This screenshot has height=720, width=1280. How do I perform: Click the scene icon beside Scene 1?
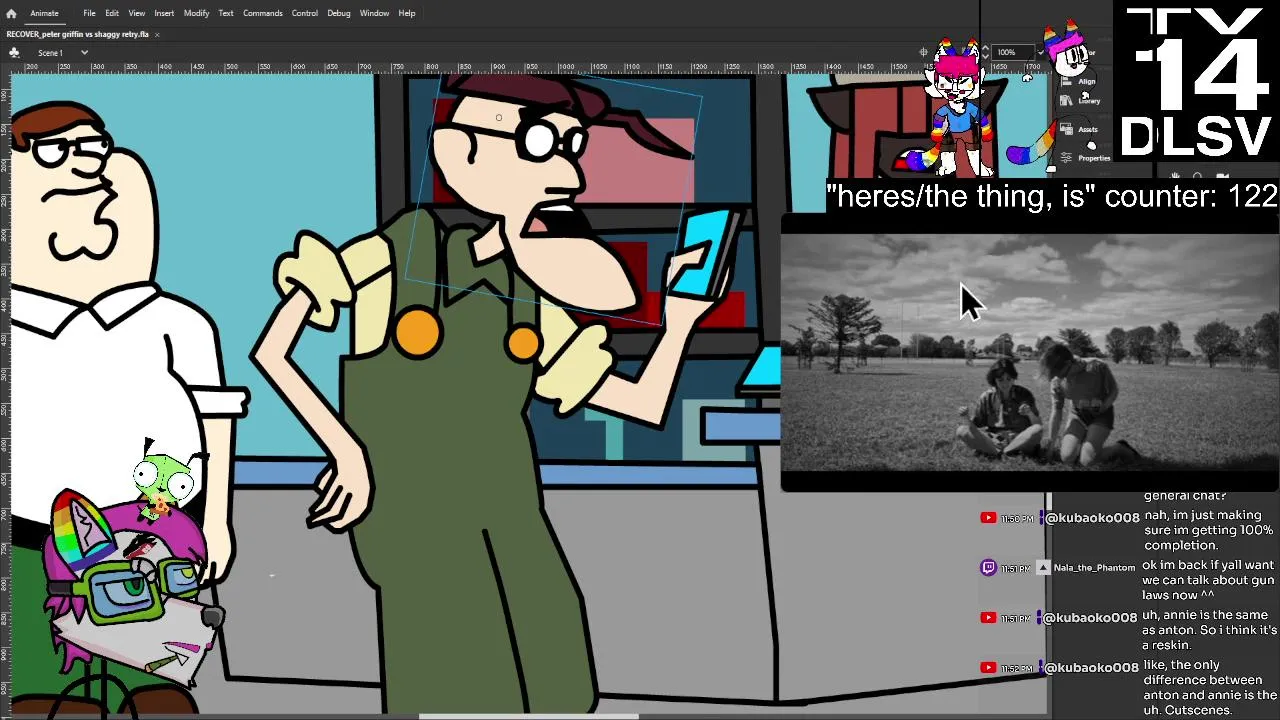[x=14, y=52]
